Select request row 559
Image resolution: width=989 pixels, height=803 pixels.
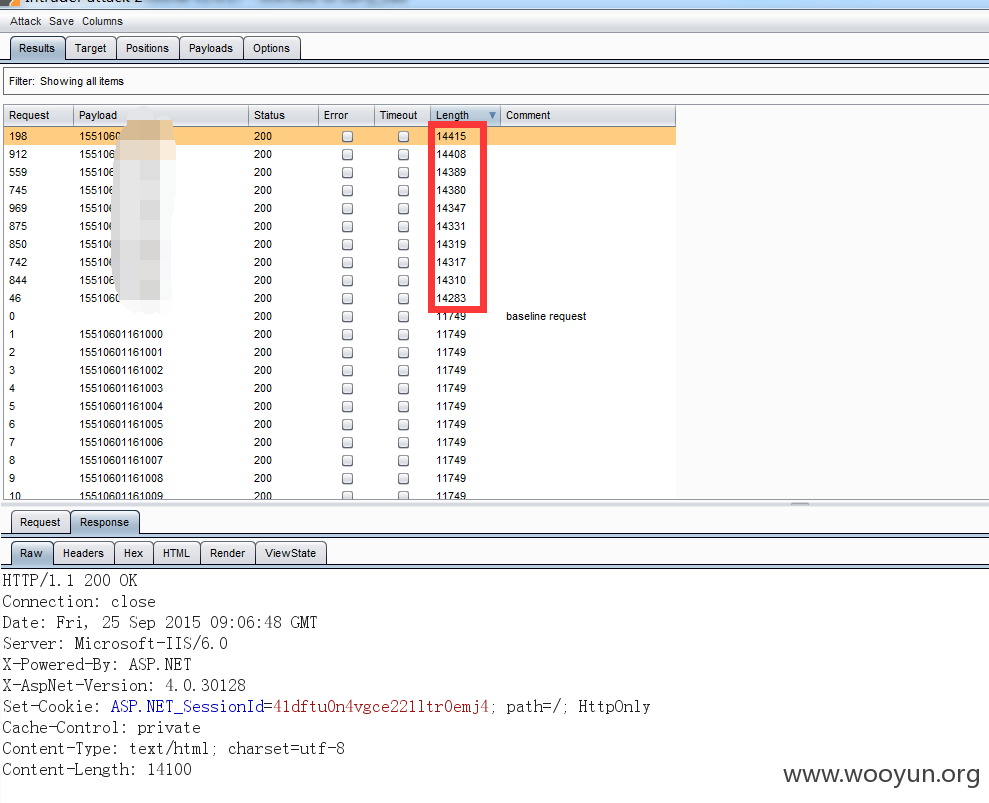point(339,172)
